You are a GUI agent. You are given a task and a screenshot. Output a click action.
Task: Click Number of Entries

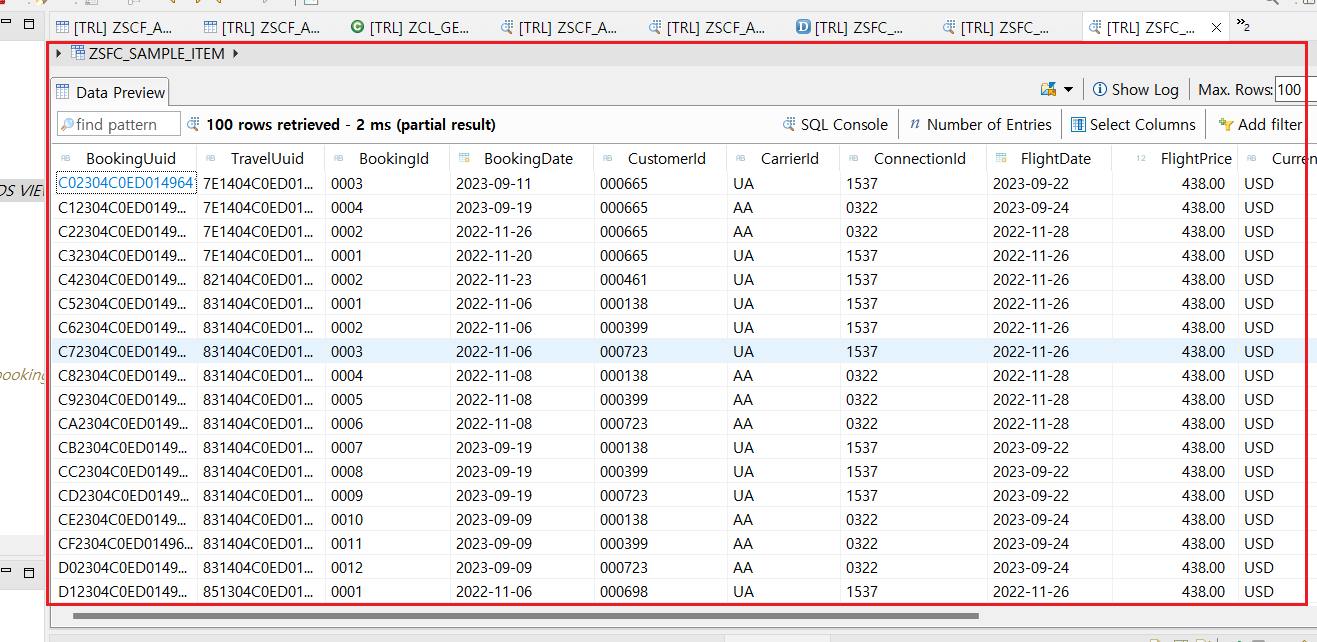click(x=980, y=125)
